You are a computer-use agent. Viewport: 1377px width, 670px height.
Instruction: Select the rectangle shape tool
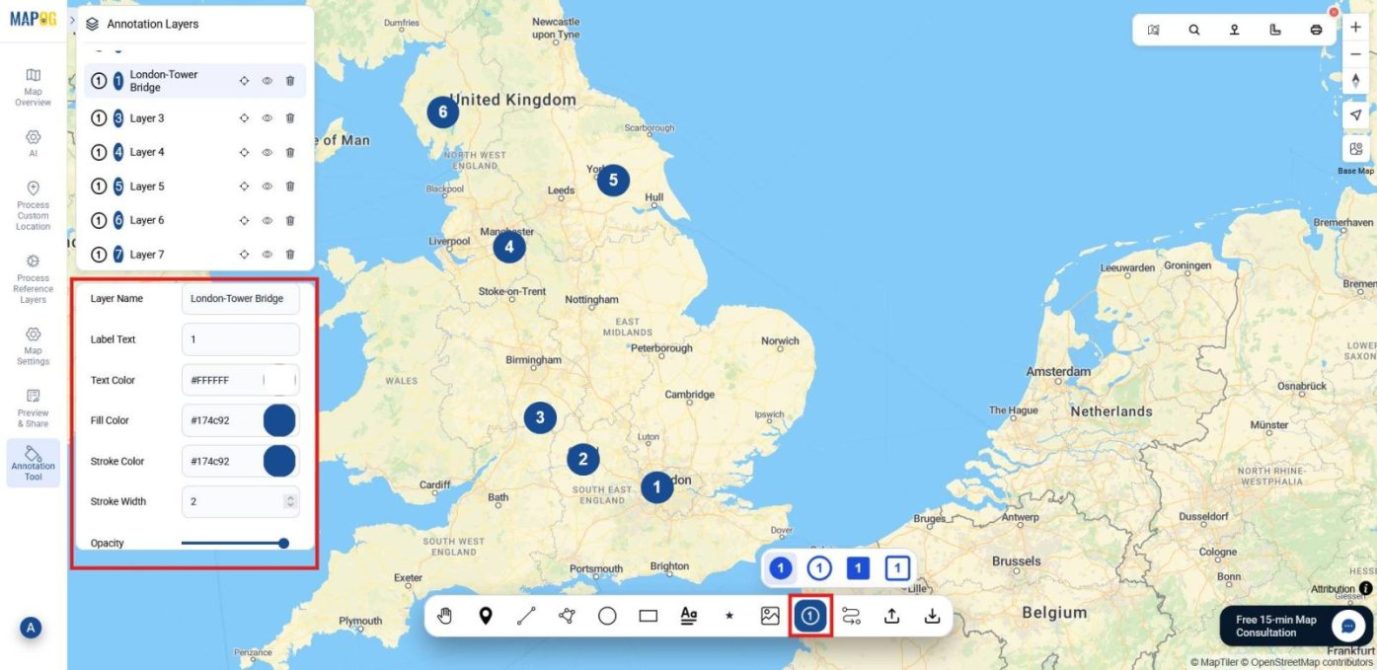coord(648,616)
